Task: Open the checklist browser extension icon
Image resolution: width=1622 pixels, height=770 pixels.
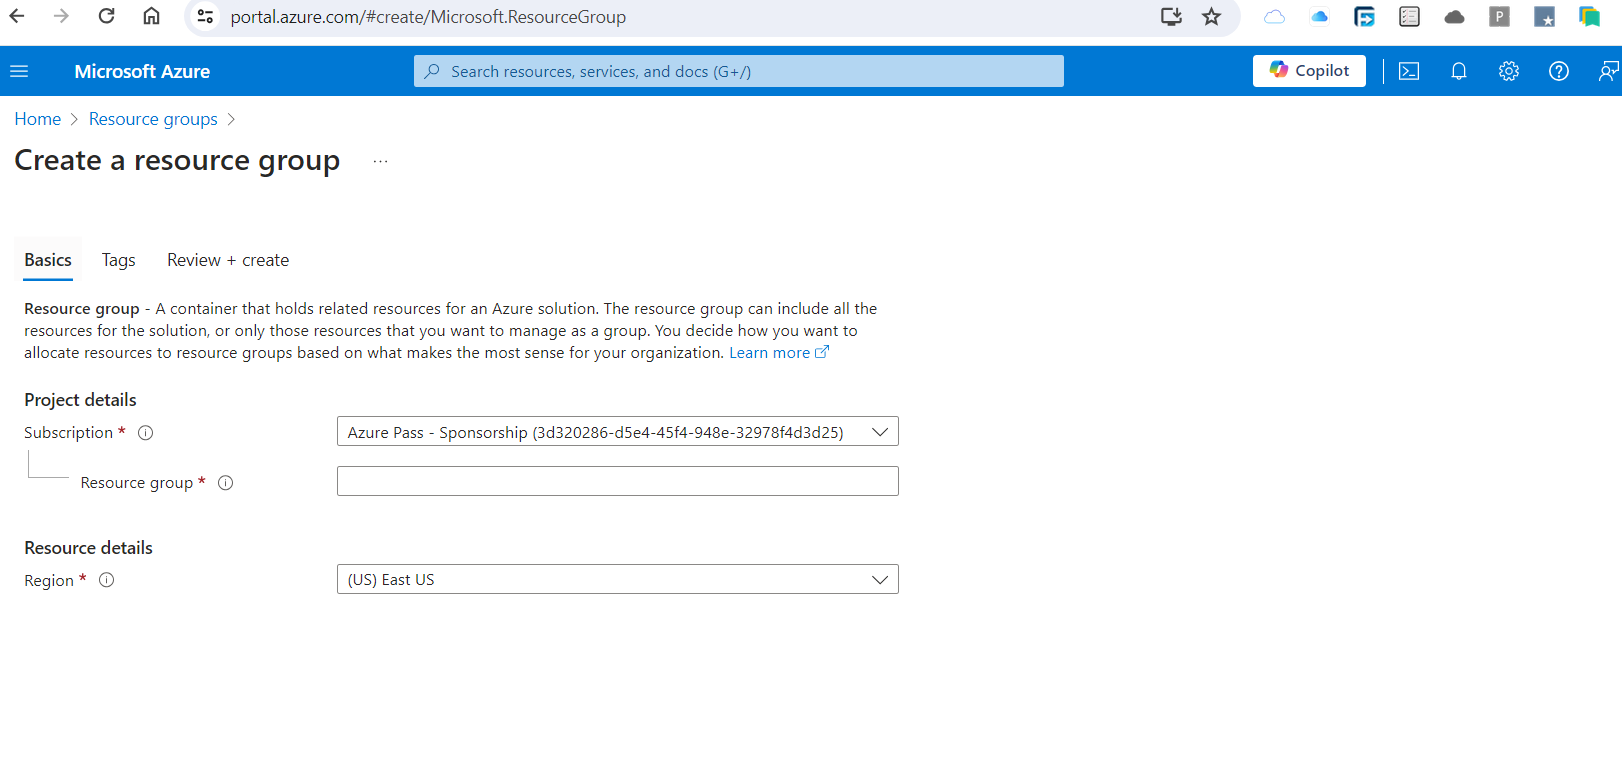Action: [1409, 16]
